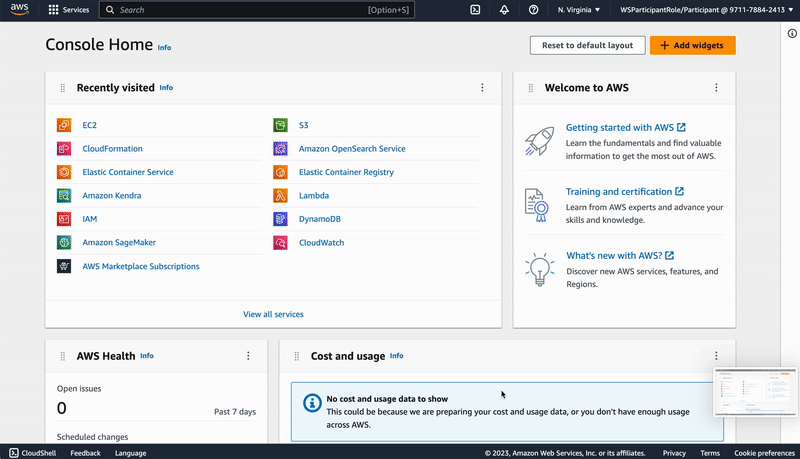Click the S3 bucket icon
The width and height of the screenshot is (800, 459).
[x=280, y=125]
